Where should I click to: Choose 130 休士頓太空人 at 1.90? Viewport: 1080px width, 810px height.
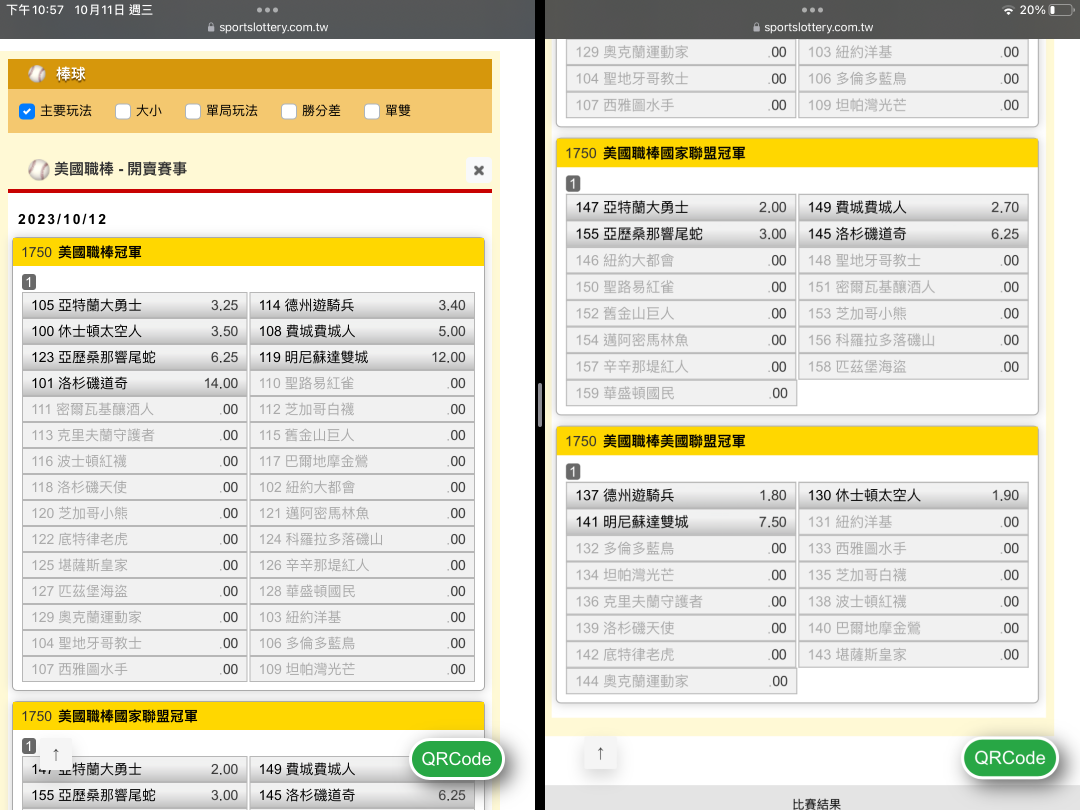[x=913, y=495]
